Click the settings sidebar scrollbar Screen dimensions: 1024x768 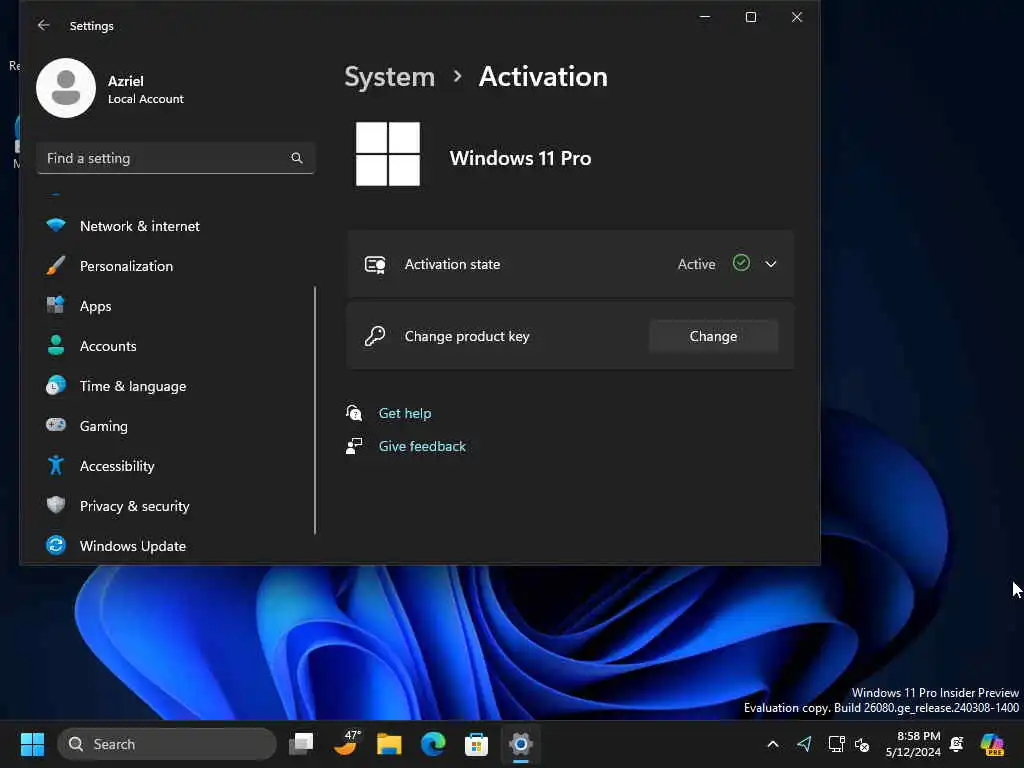point(315,410)
